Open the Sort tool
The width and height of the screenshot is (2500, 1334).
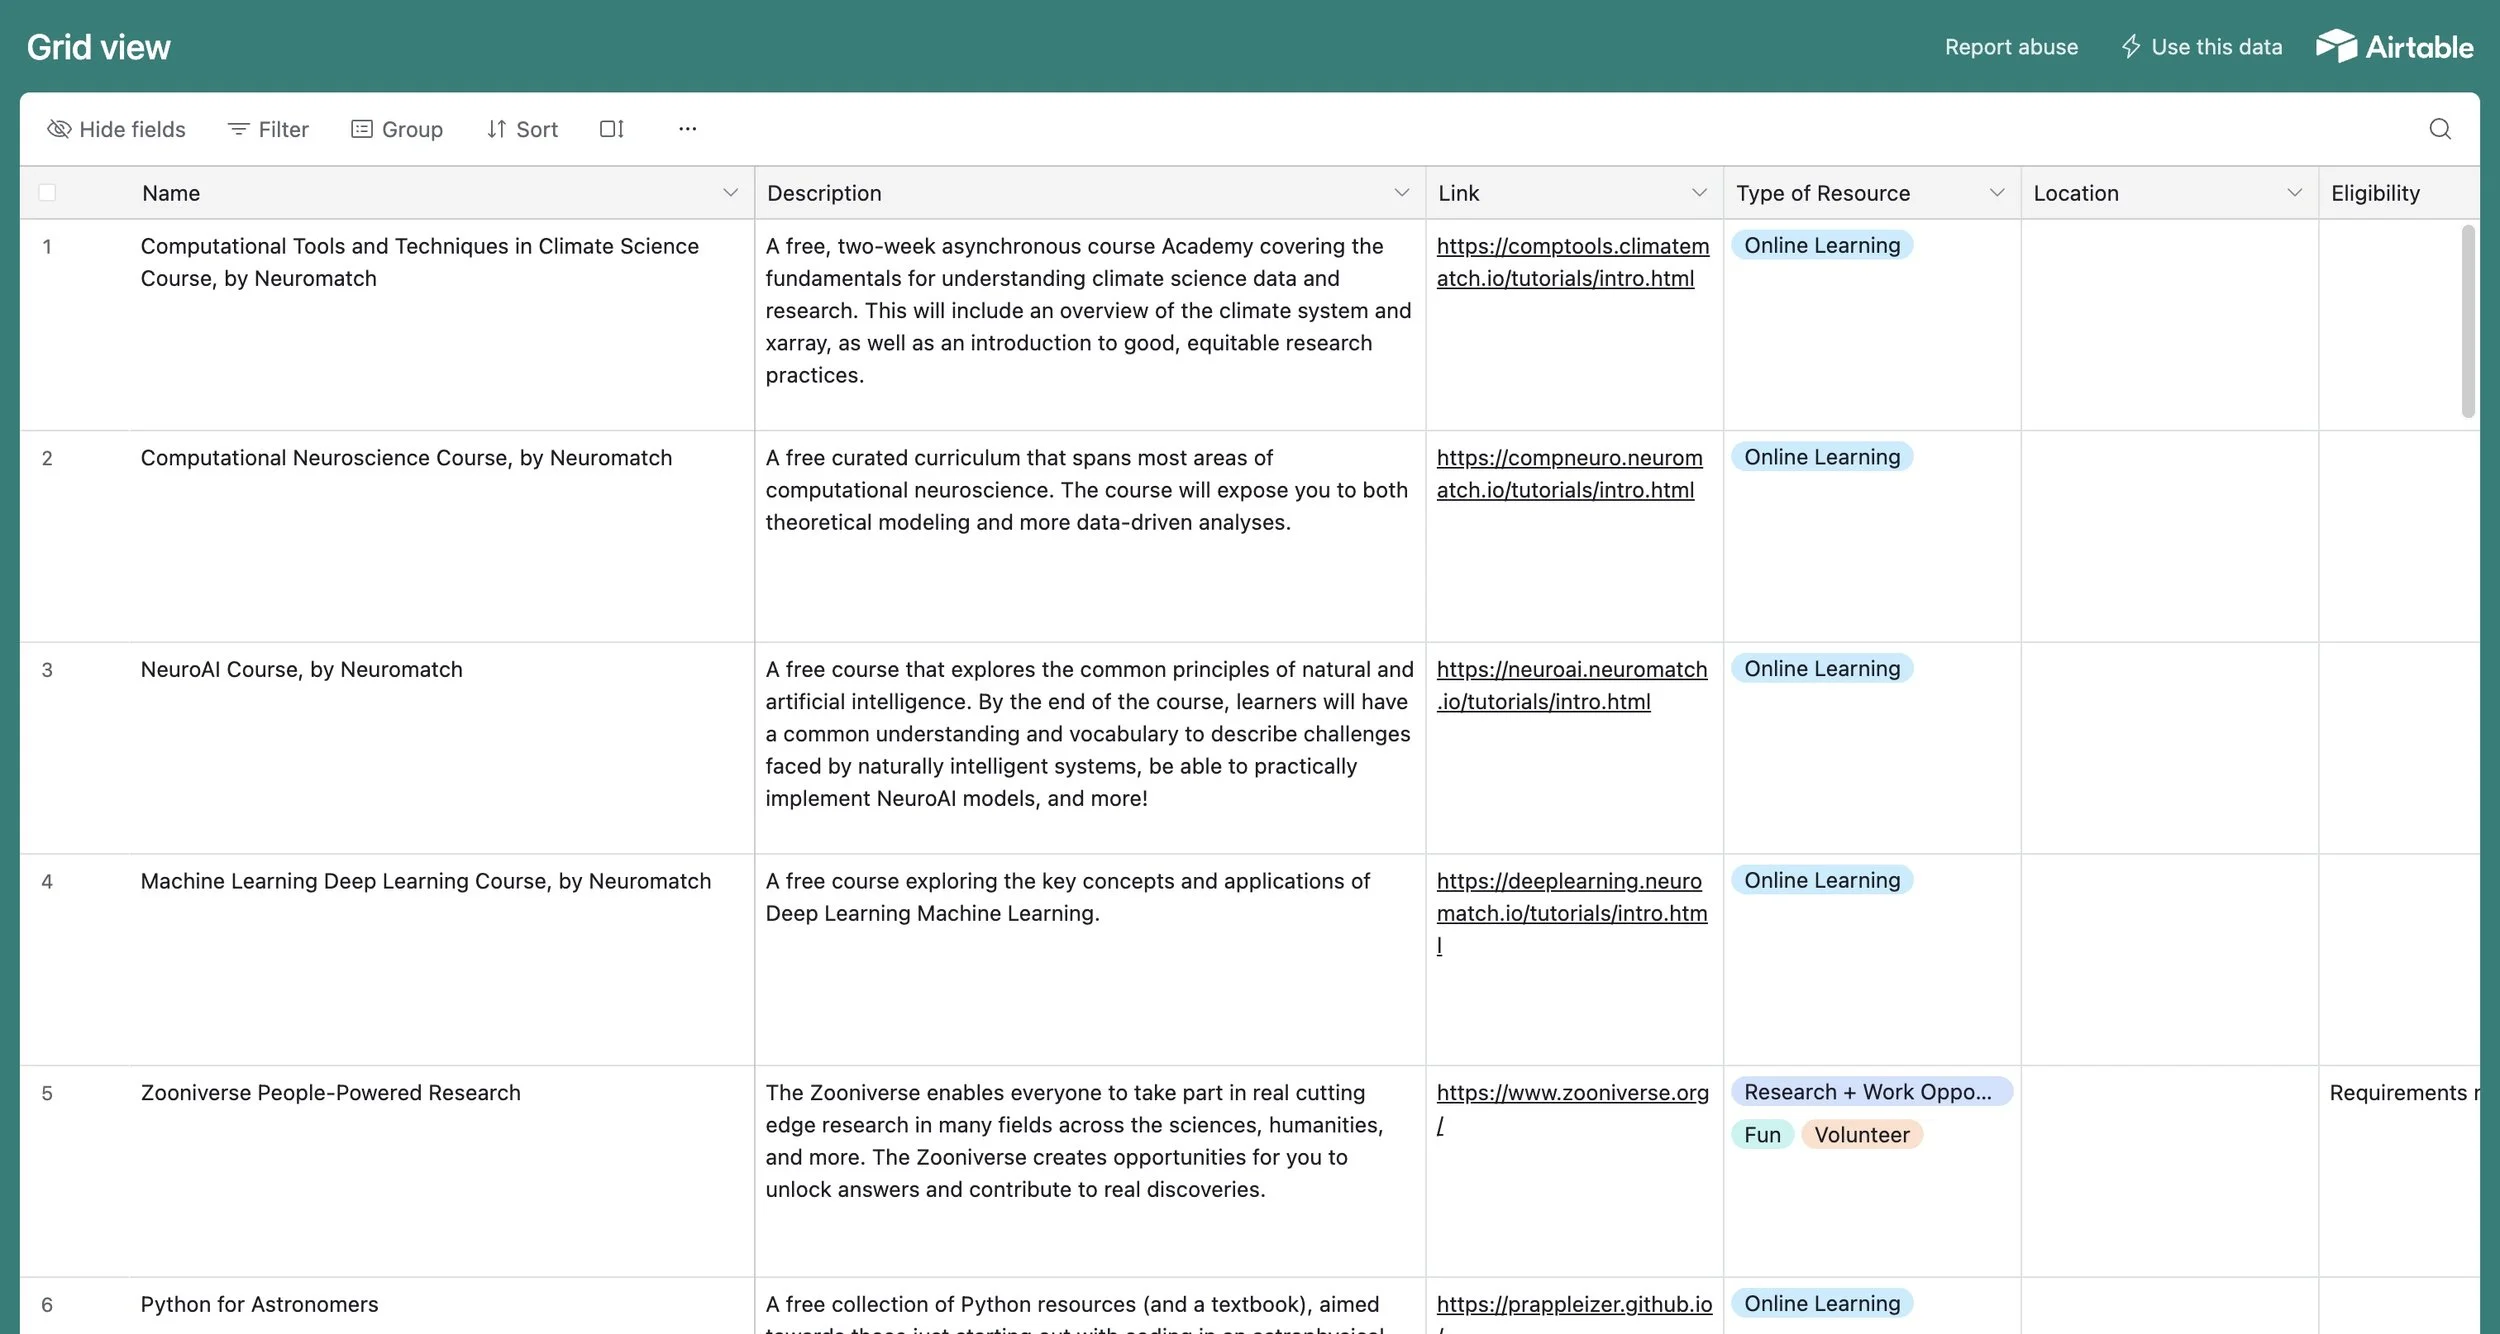click(x=522, y=129)
